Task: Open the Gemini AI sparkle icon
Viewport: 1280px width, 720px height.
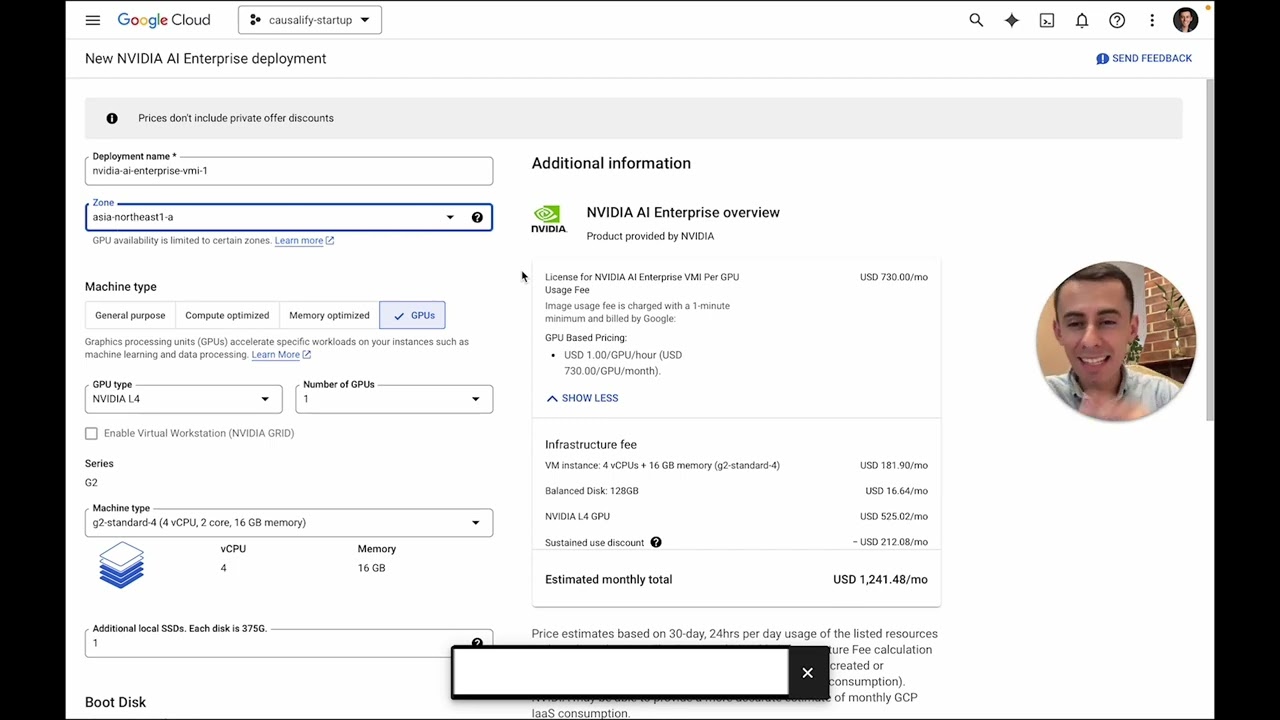Action: tap(1012, 20)
